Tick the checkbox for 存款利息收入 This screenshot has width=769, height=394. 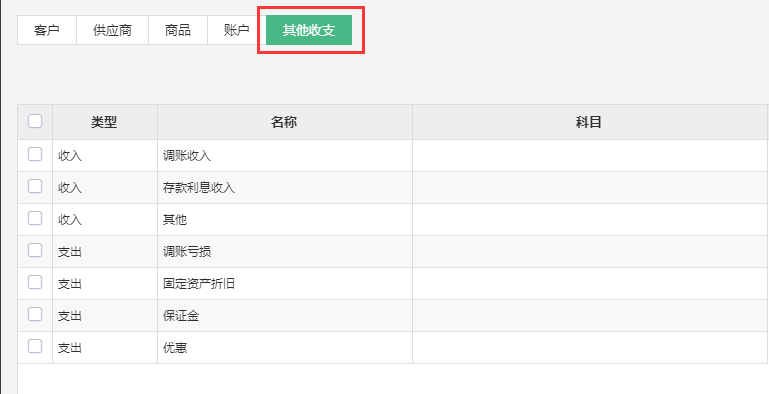(x=35, y=186)
